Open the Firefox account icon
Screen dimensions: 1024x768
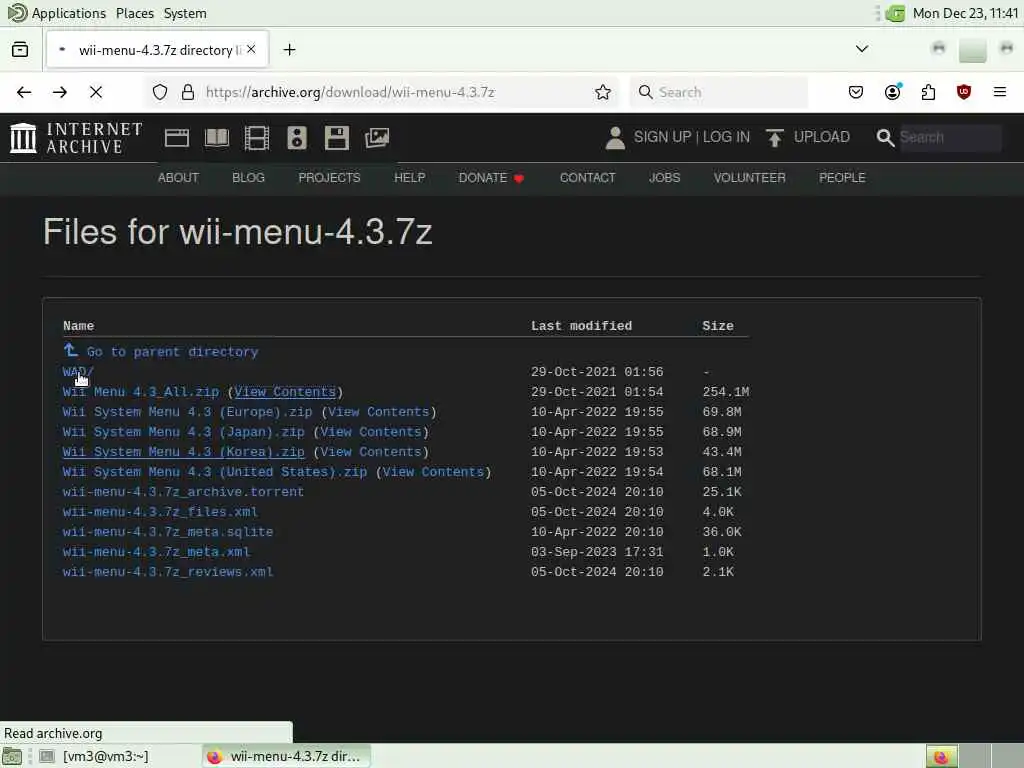(893, 92)
